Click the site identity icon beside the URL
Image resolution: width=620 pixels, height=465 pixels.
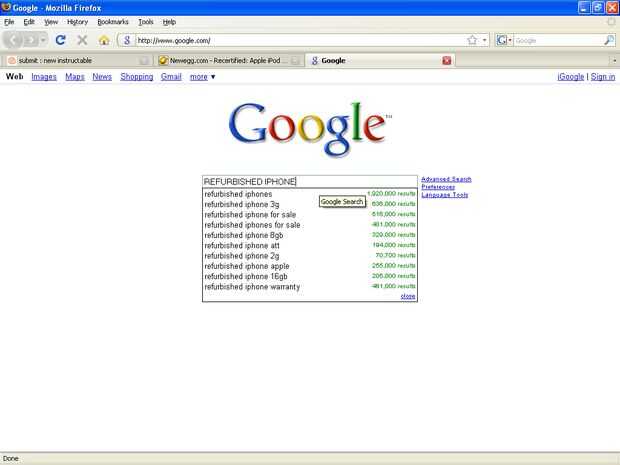tap(127, 40)
